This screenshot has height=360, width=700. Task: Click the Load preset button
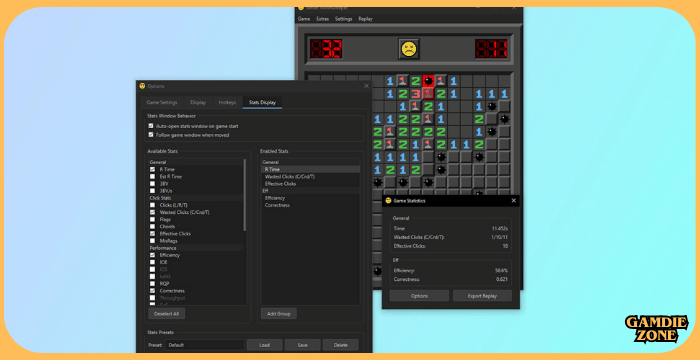264,345
